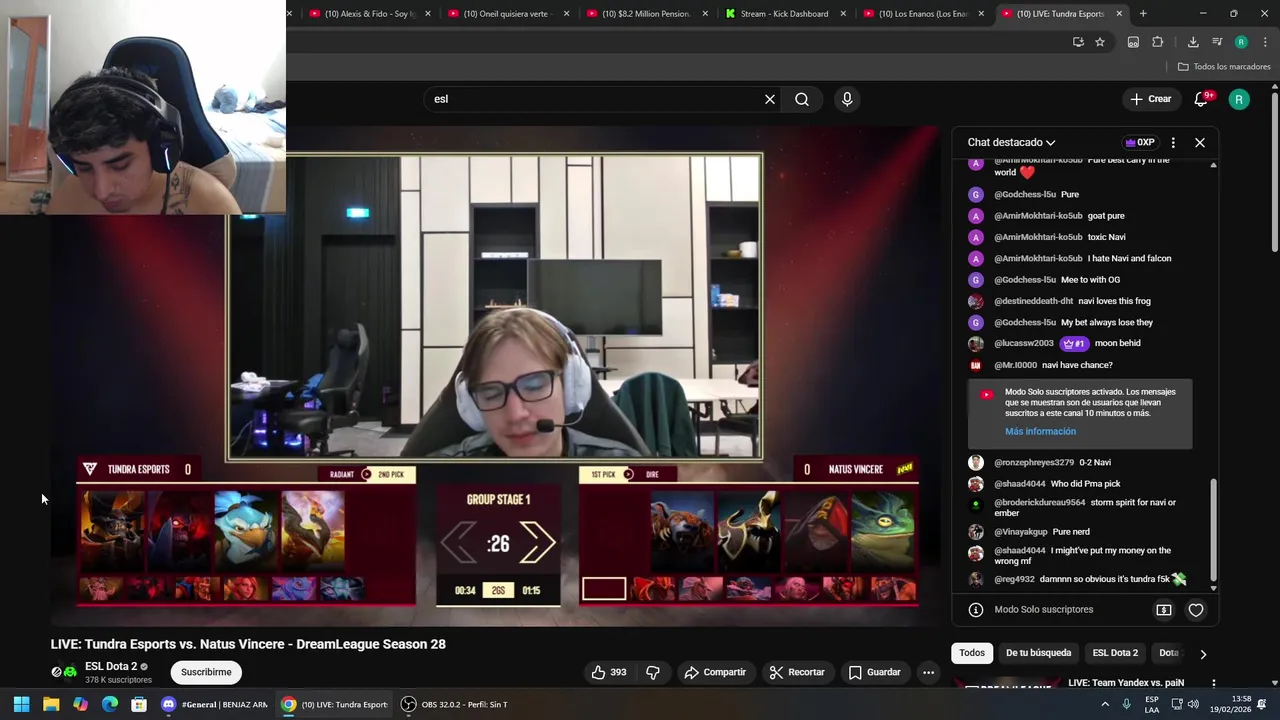Expand Chat destacado dropdown

click(1011, 143)
